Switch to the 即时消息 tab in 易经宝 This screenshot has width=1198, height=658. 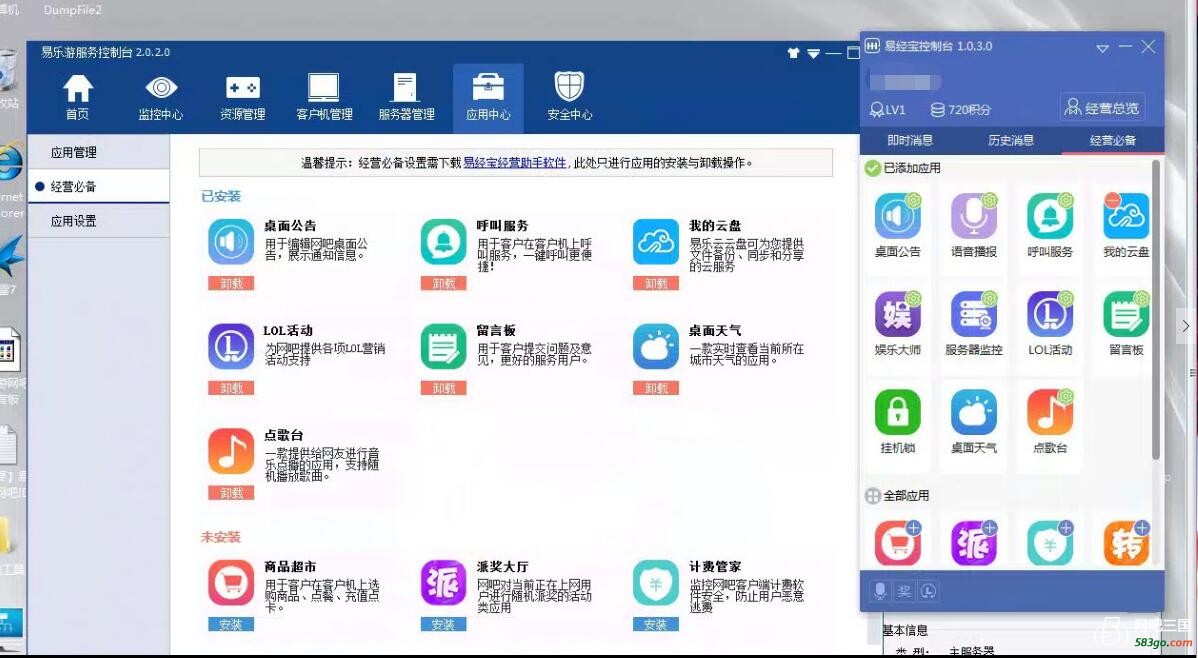[910, 141]
